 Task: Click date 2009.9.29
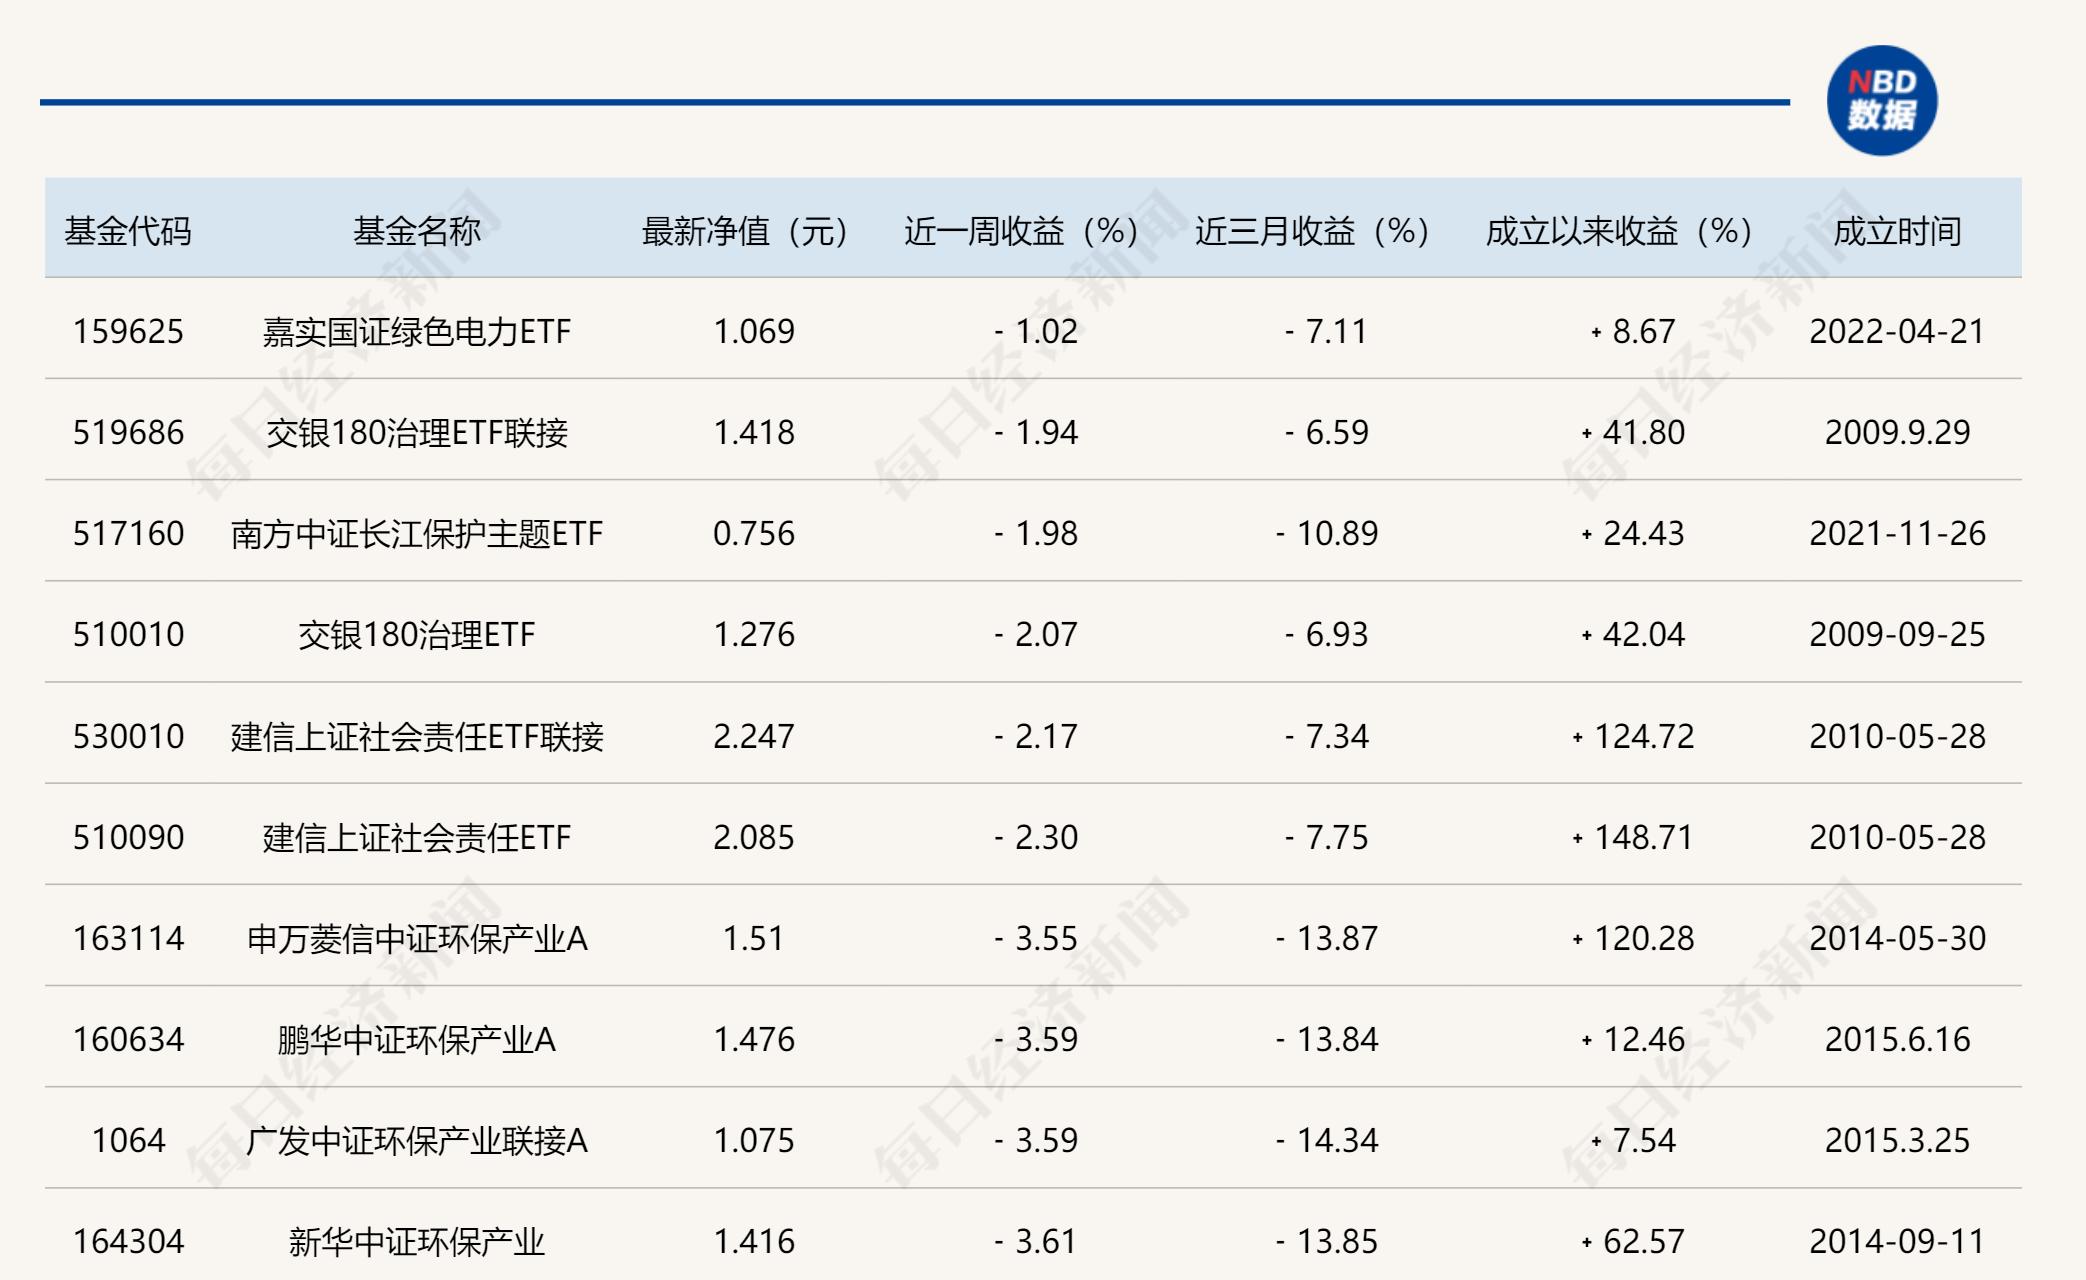pos(1897,432)
